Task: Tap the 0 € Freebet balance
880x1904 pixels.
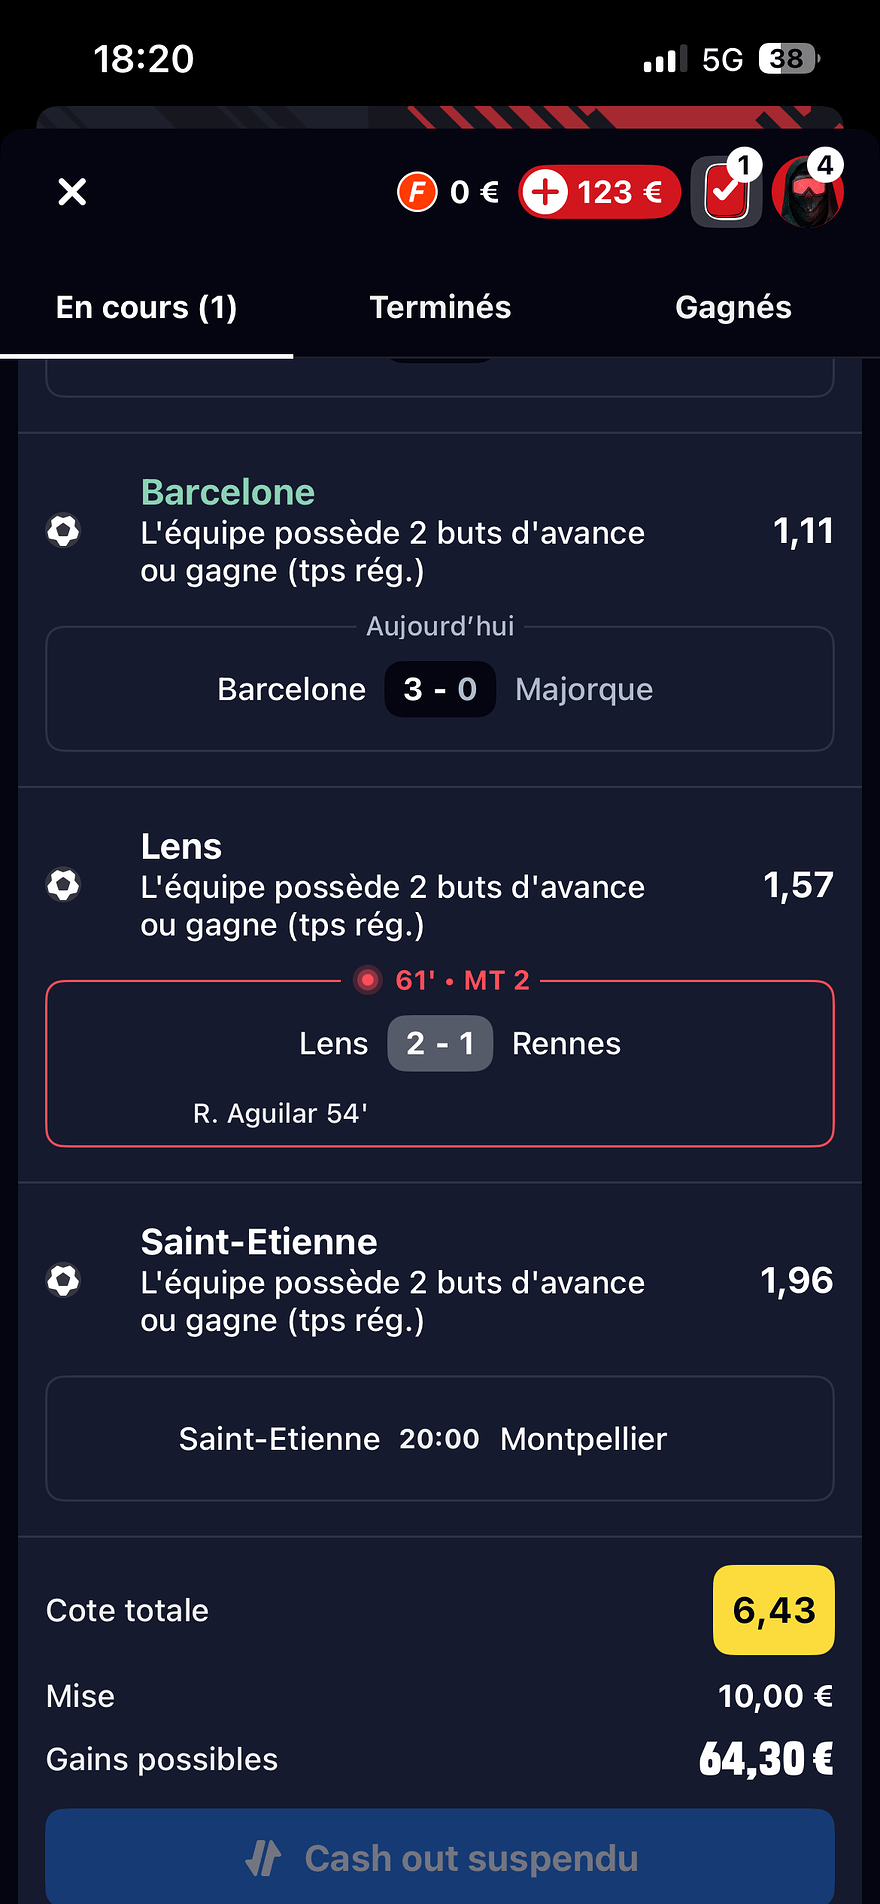Action: (x=474, y=191)
